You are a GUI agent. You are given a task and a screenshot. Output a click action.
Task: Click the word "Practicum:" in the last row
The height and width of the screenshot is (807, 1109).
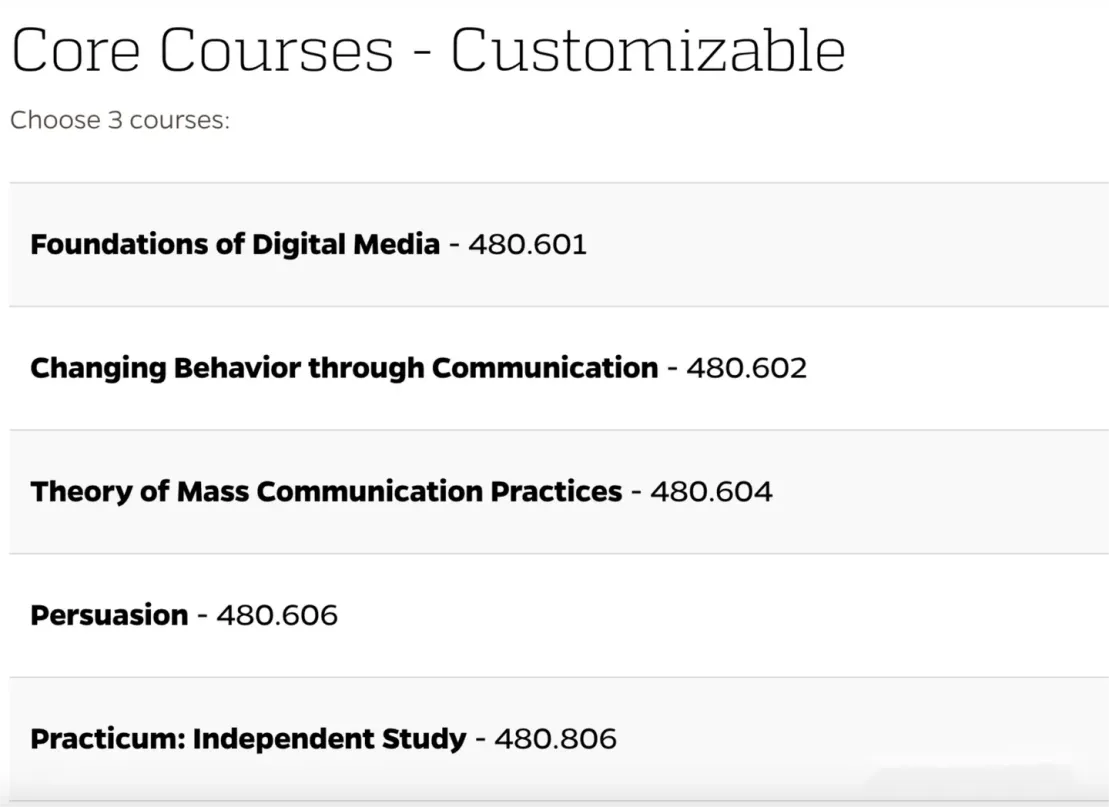(107, 739)
